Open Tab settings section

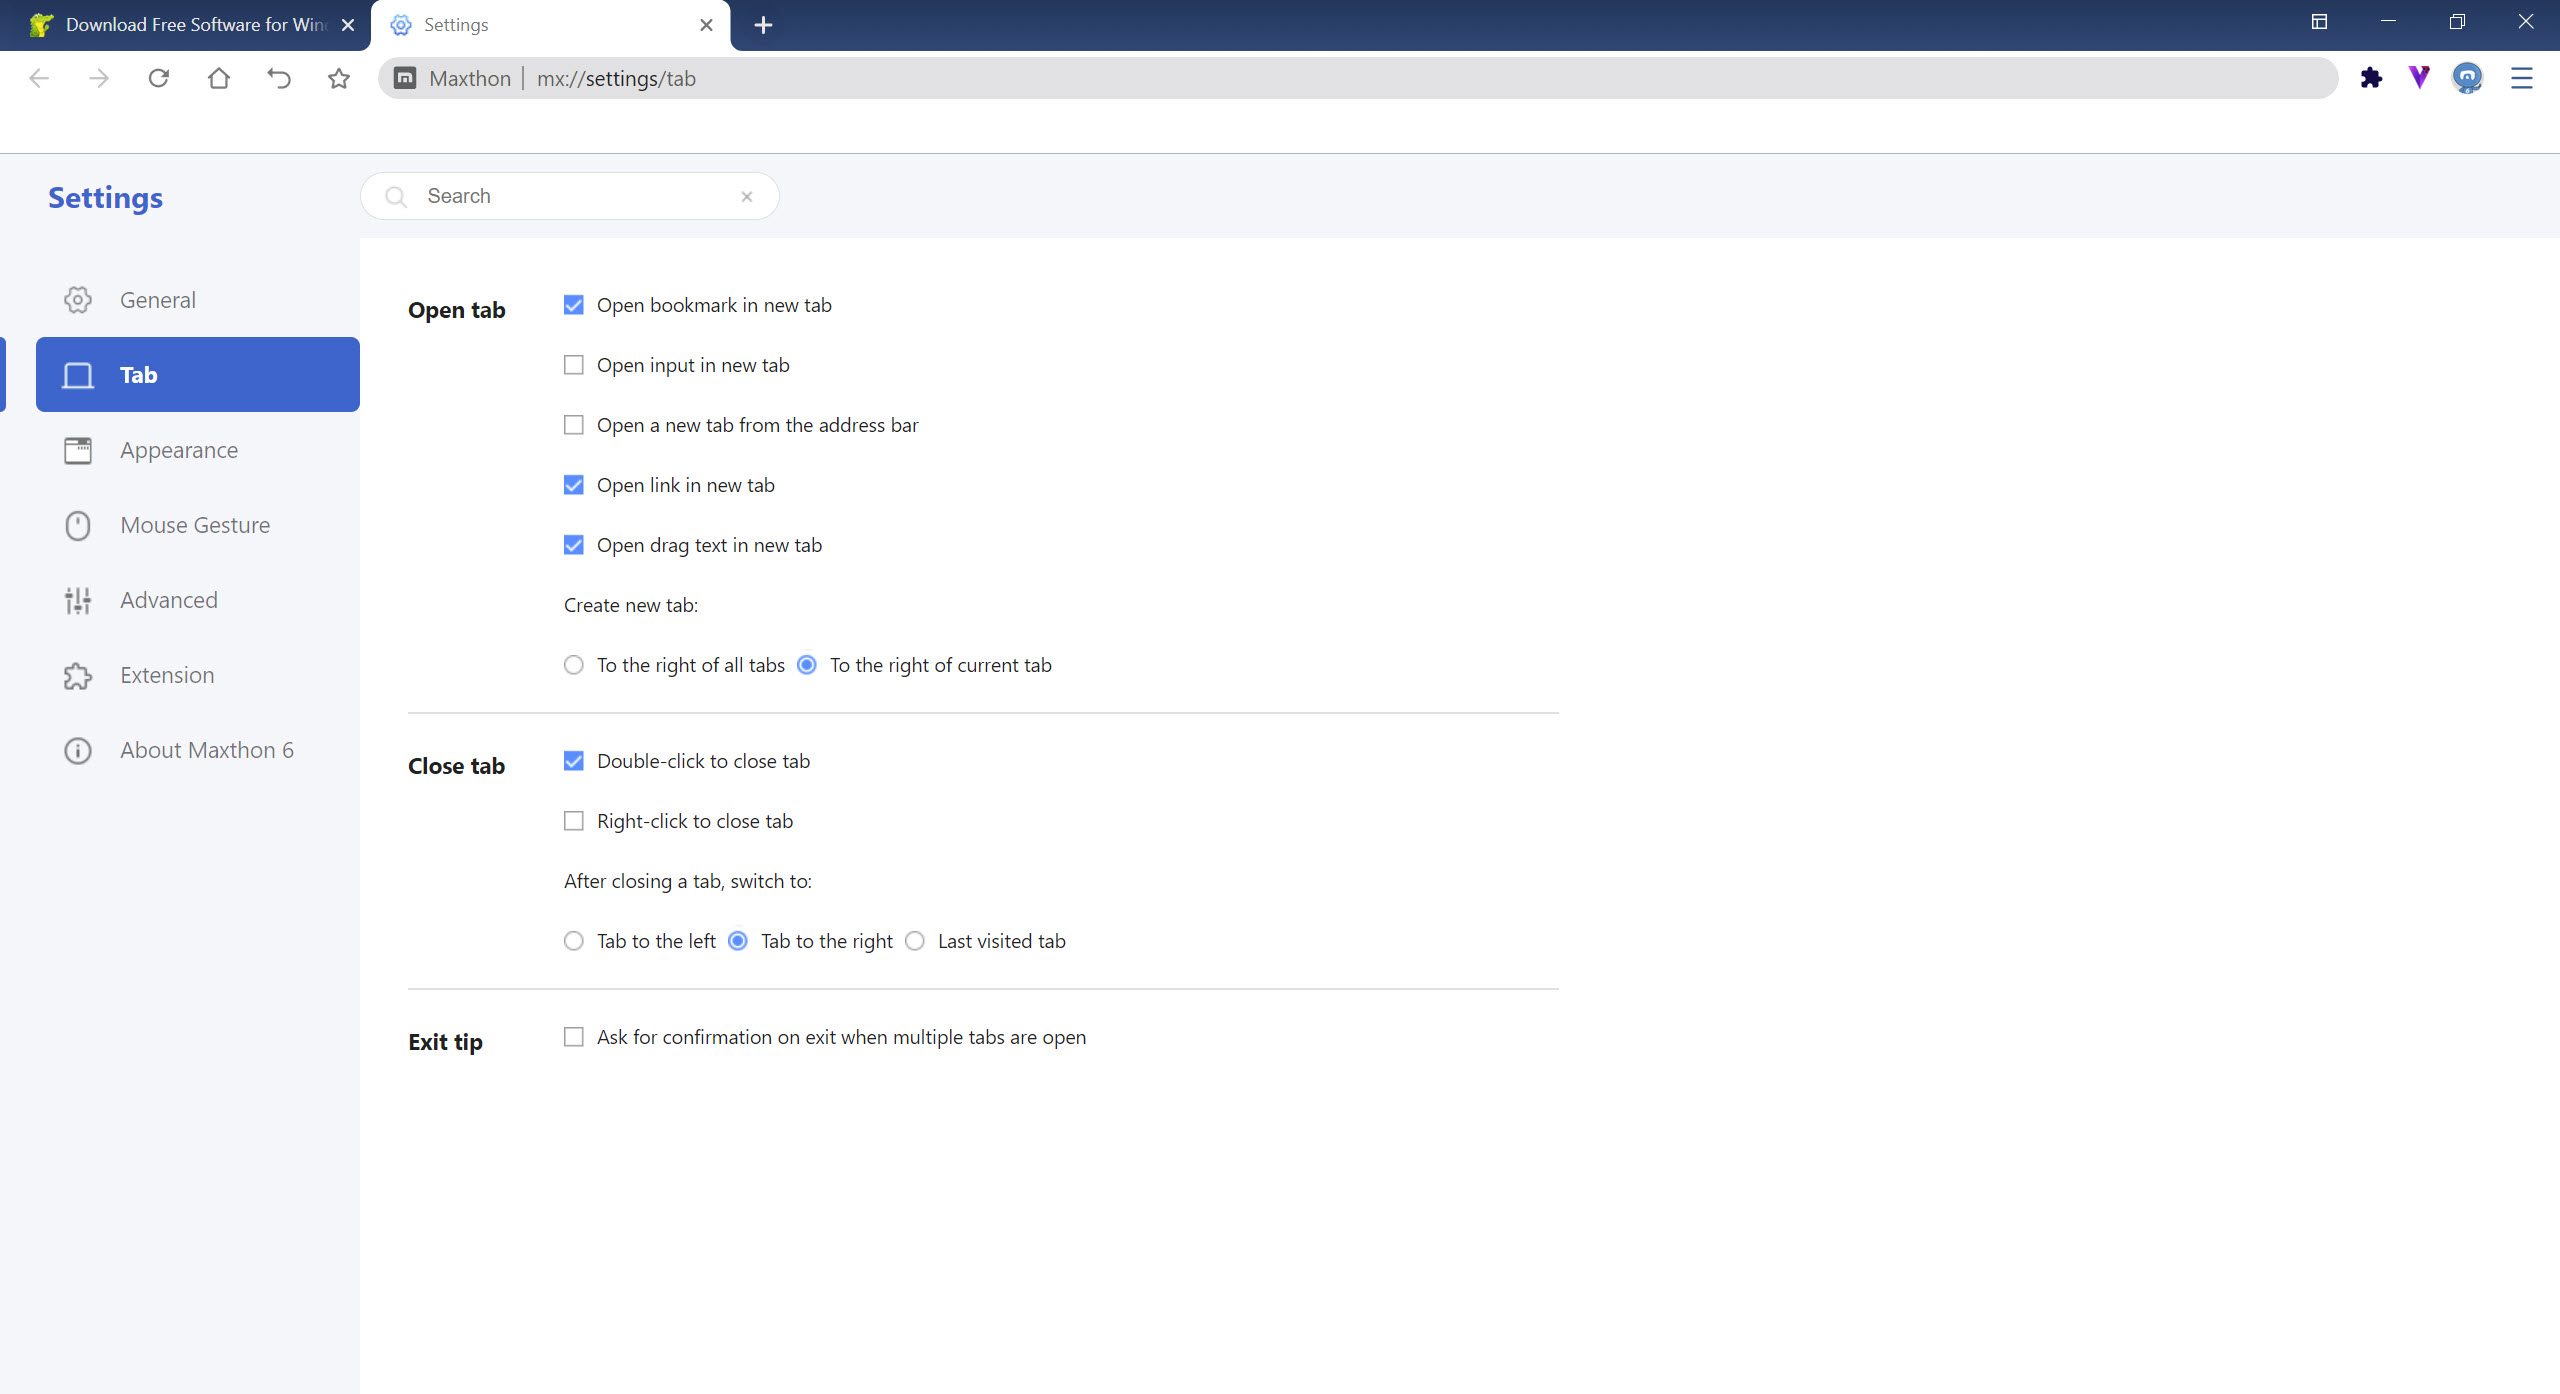198,375
